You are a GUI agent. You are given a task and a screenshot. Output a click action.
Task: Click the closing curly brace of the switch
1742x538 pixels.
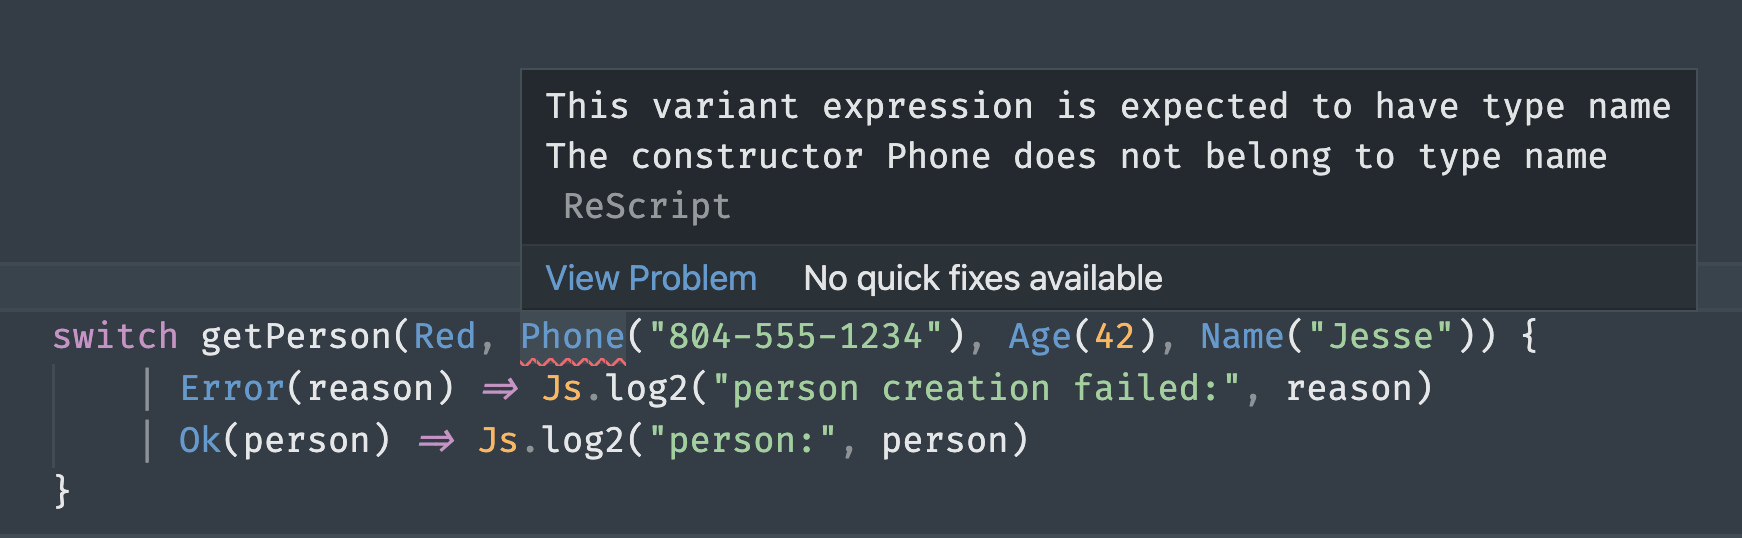pos(62,492)
